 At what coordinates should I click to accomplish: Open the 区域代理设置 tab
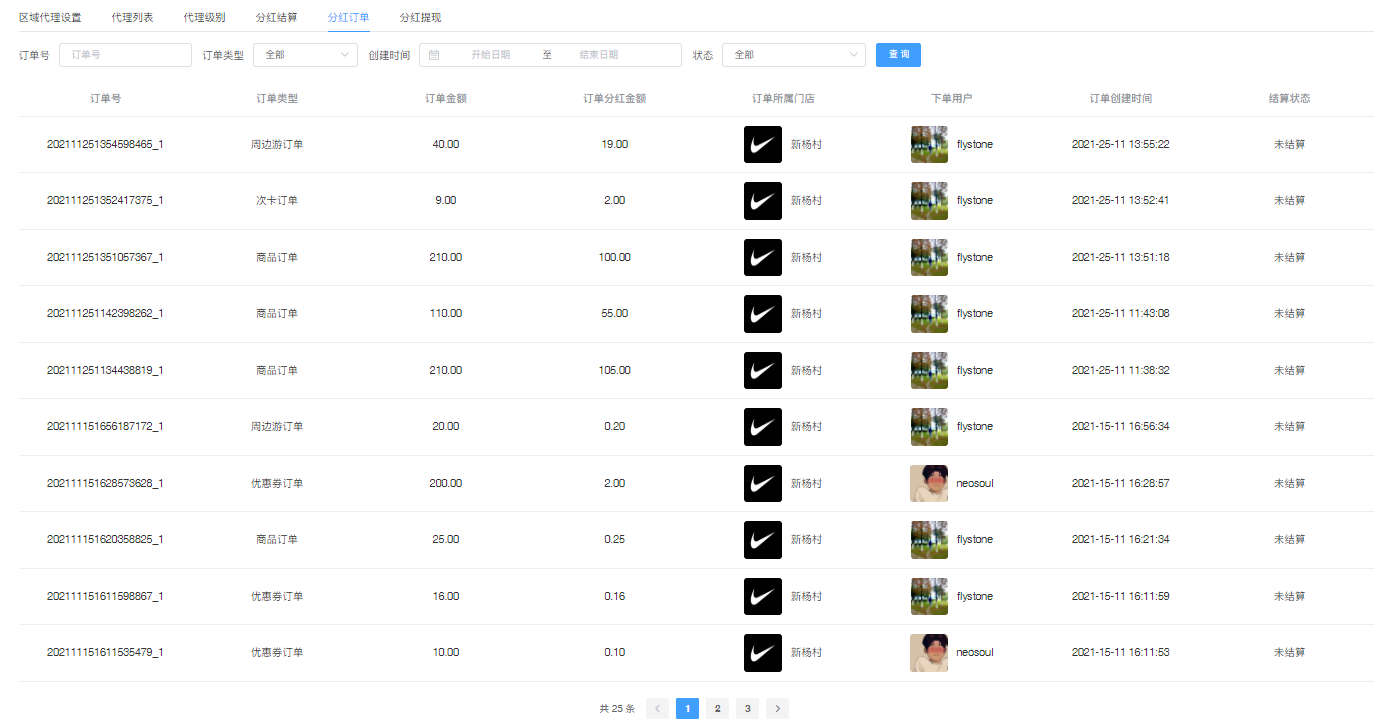click(x=50, y=17)
